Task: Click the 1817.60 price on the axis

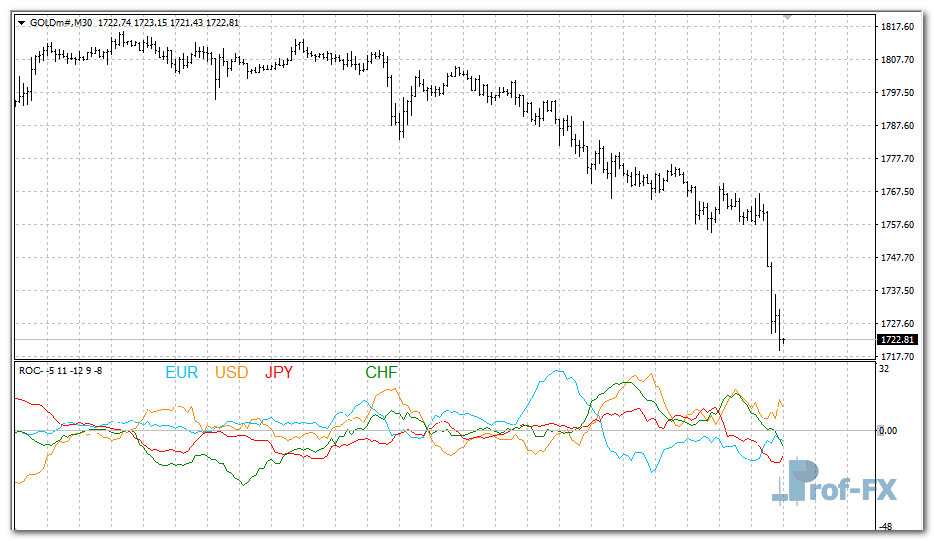Action: (896, 27)
